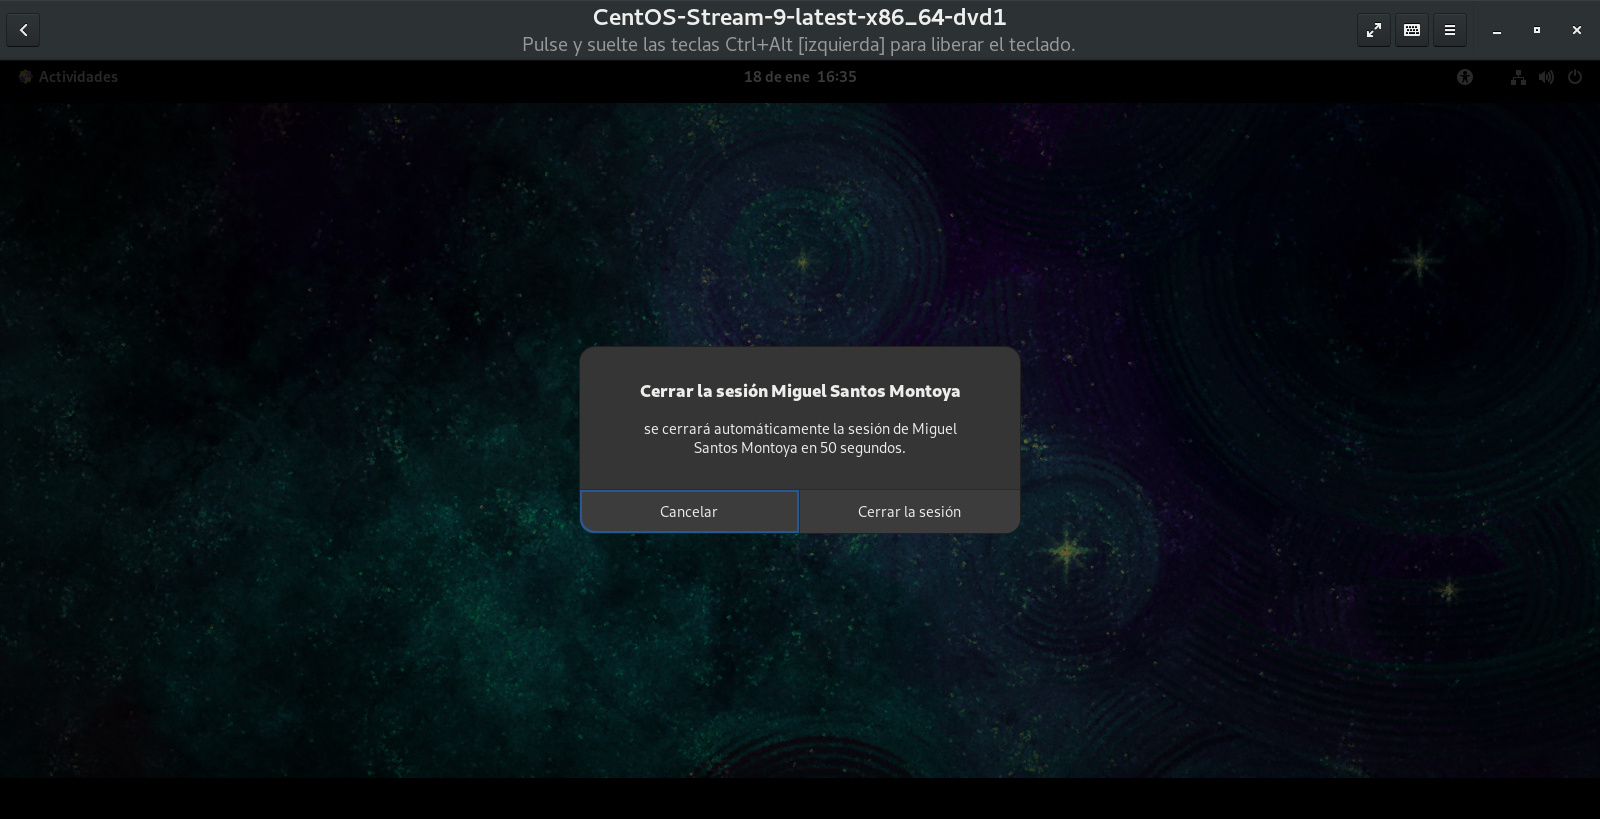The width and height of the screenshot is (1600, 819).
Task: Enter fullscreen mode for the virtual machine
Action: 1374,30
